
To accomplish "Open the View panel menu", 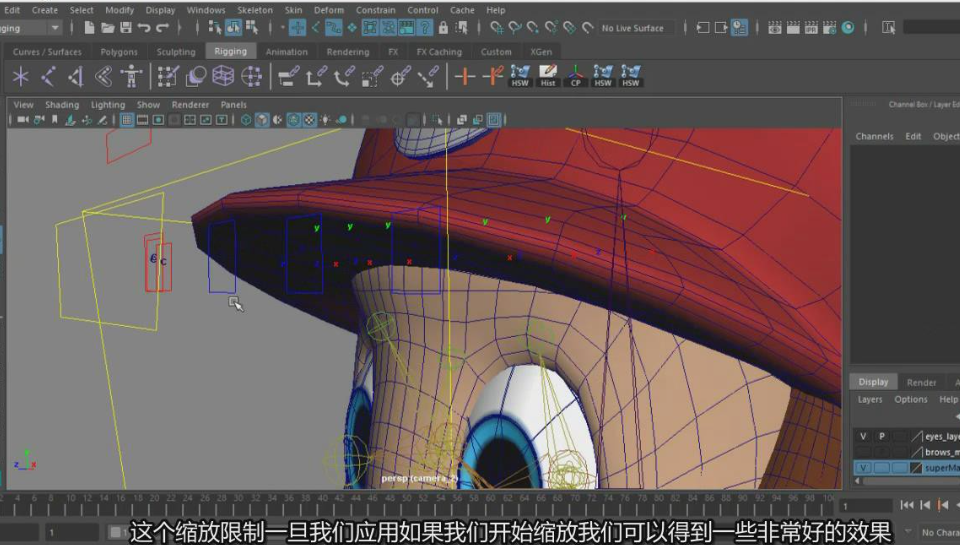I will [x=23, y=105].
